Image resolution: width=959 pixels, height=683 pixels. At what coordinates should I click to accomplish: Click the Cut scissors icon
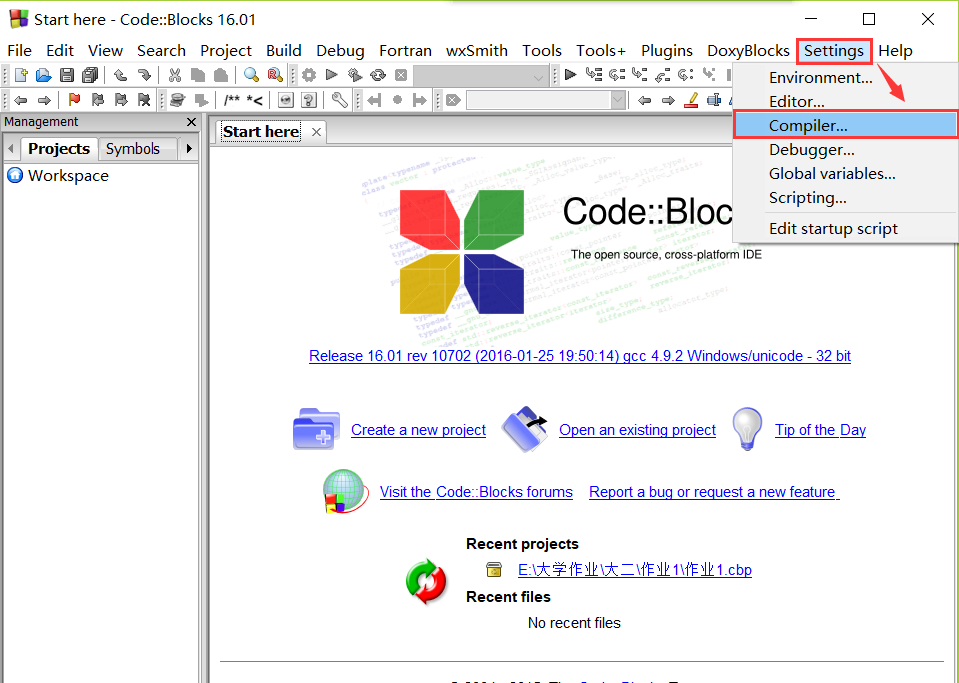175,75
